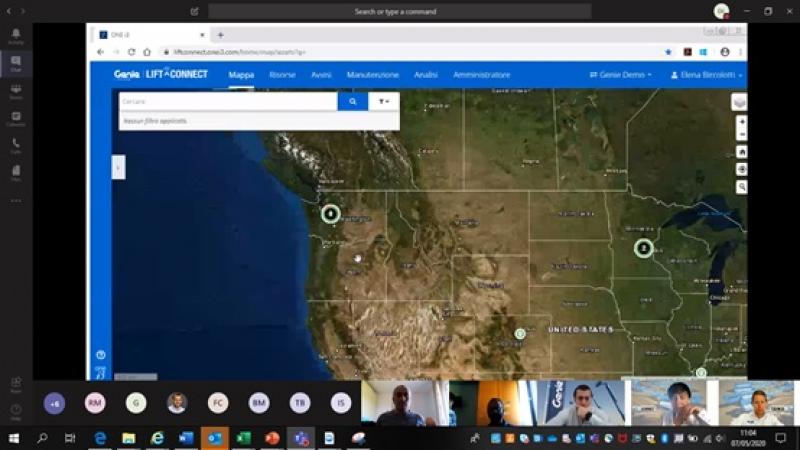Select the asset cluster marker near Washington
The image size is (800, 450).
click(331, 213)
